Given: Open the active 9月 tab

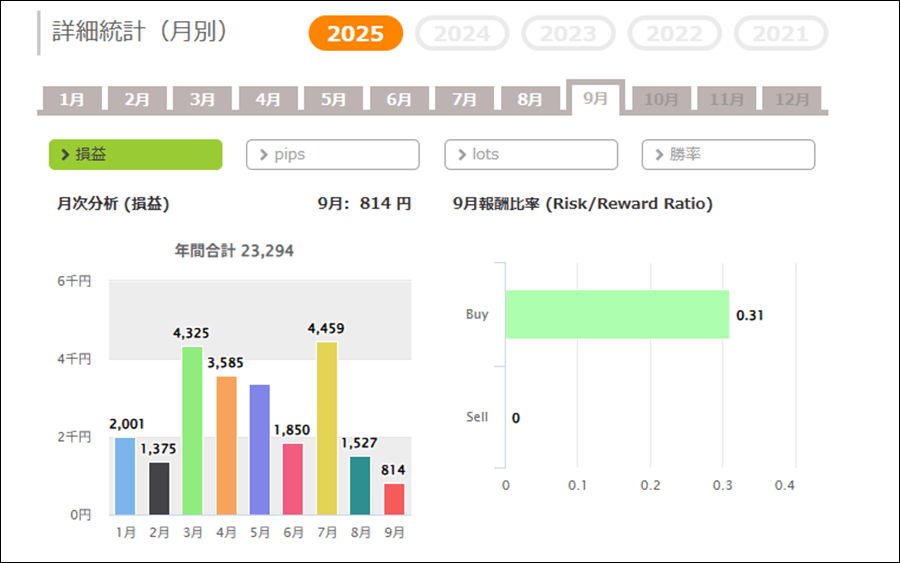Looking at the screenshot, I should (595, 99).
